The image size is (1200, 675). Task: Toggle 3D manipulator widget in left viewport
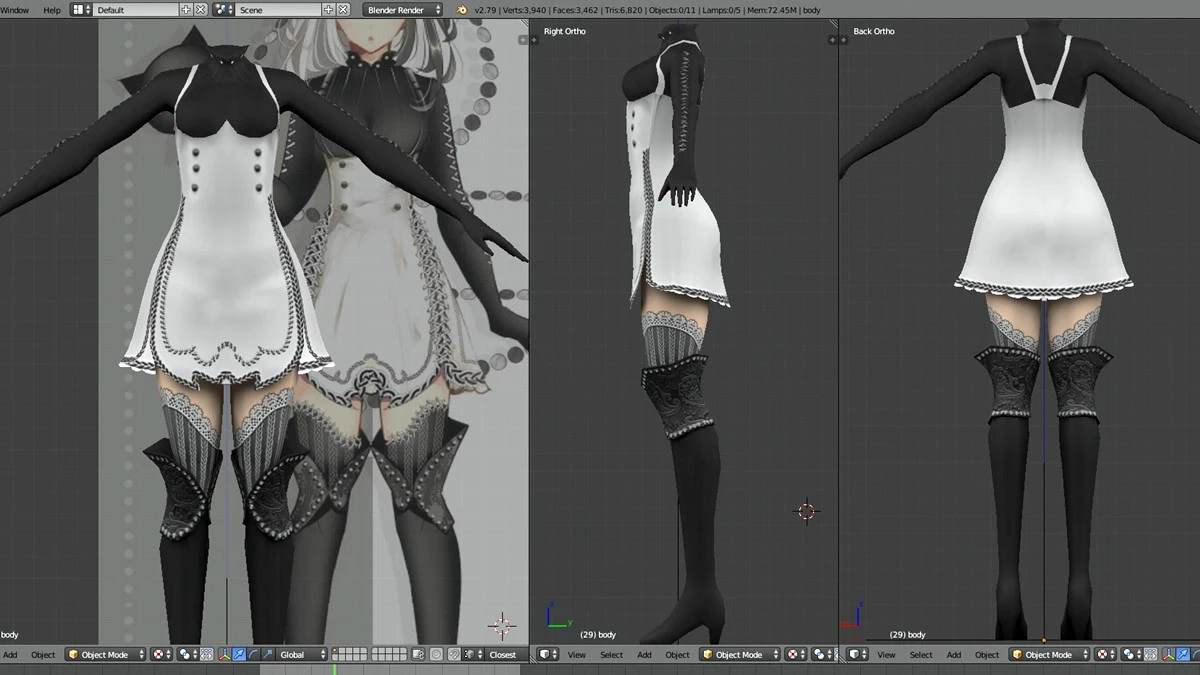(x=225, y=655)
